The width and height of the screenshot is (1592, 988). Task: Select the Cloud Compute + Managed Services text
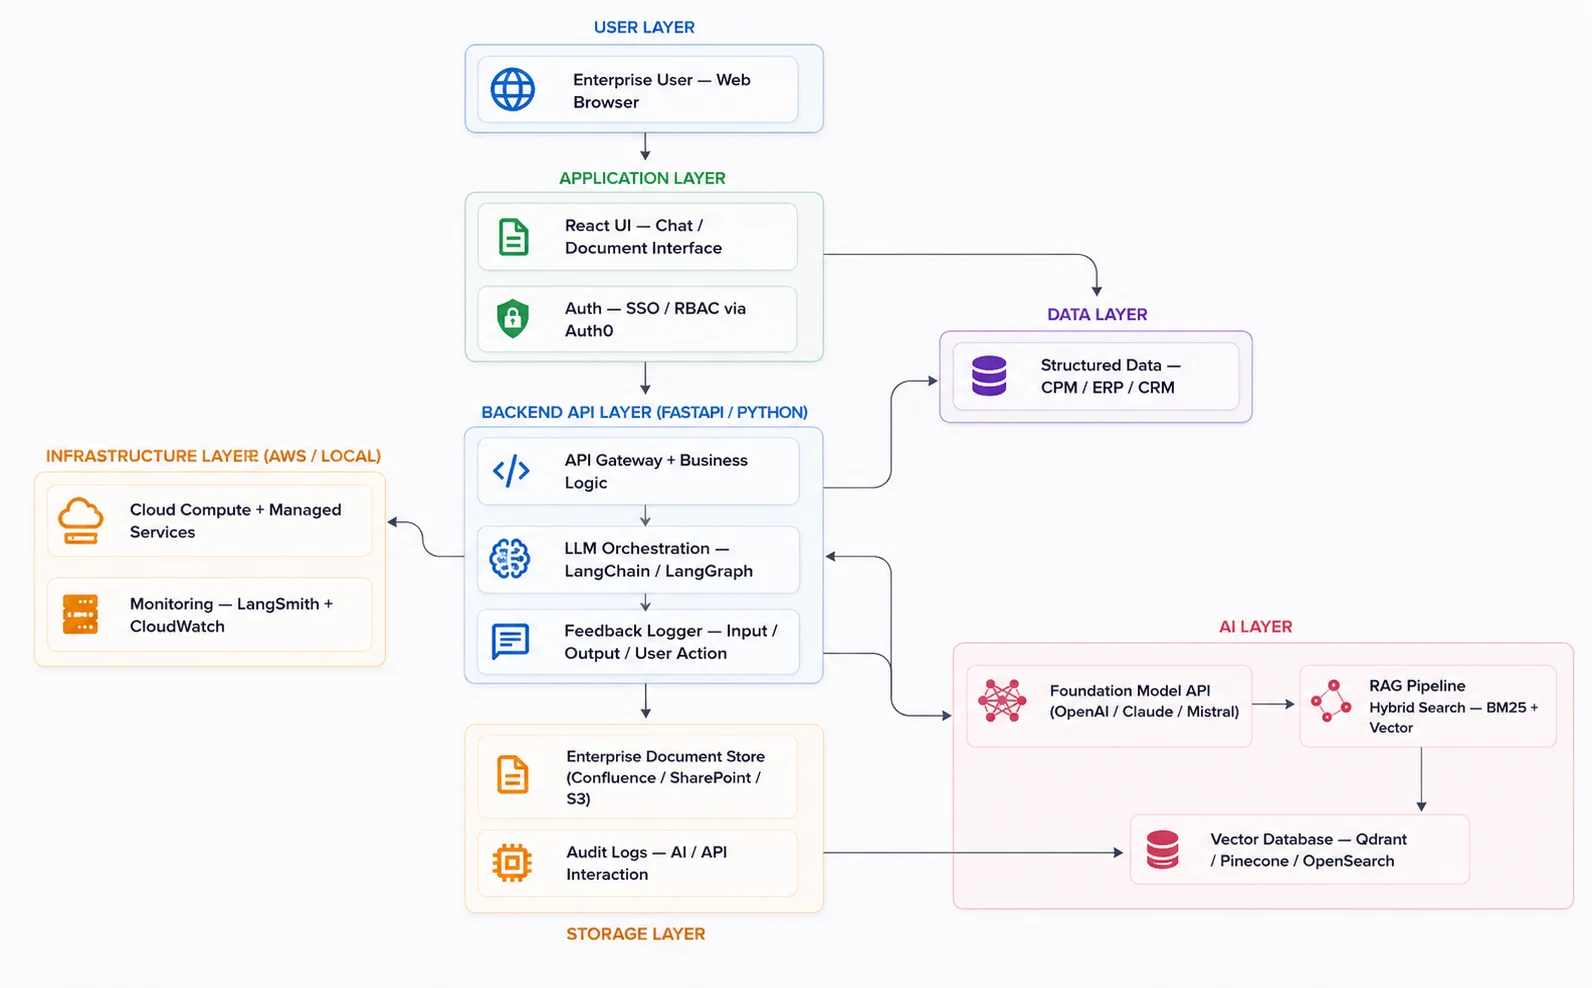pyautogui.click(x=235, y=521)
